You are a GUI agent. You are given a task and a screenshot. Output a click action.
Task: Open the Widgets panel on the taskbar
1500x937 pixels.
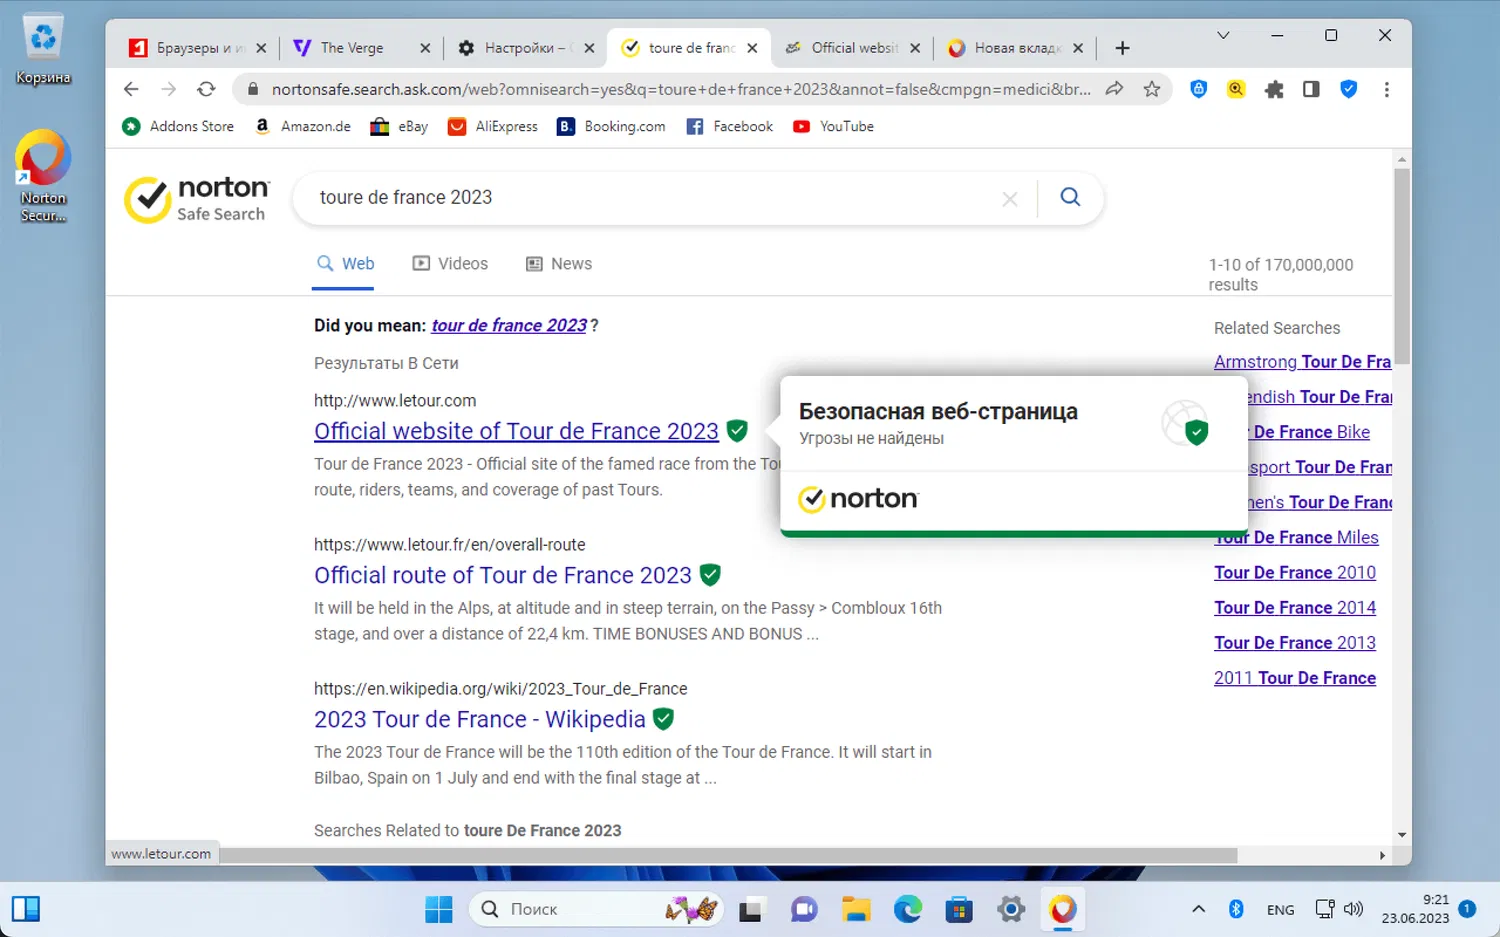pyautogui.click(x=26, y=909)
